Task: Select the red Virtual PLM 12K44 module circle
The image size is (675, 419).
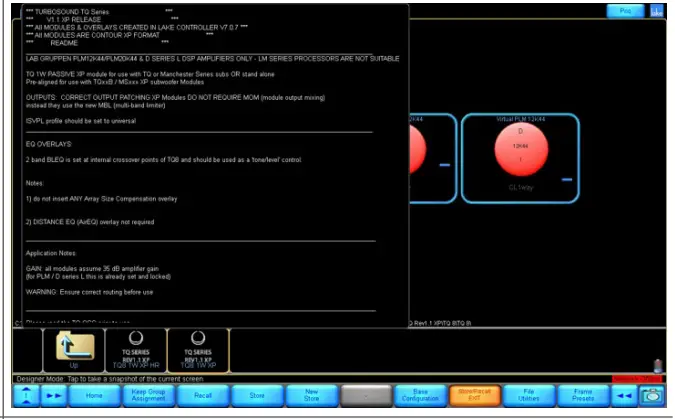Action: (521, 149)
